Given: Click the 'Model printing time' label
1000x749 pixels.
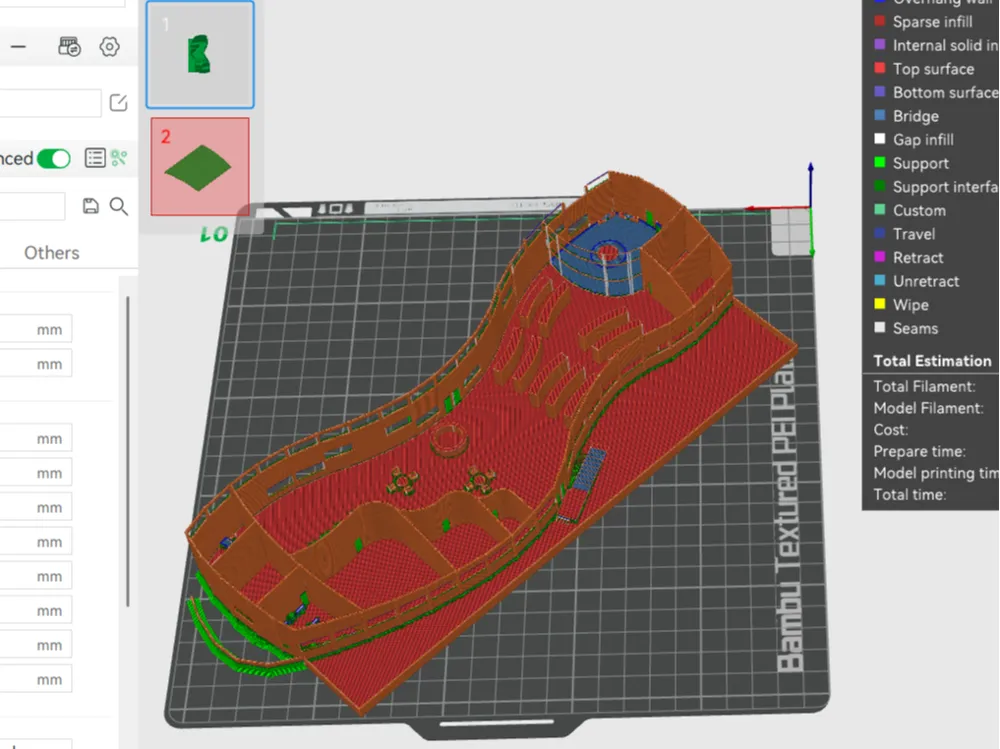Looking at the screenshot, I should 936,473.
